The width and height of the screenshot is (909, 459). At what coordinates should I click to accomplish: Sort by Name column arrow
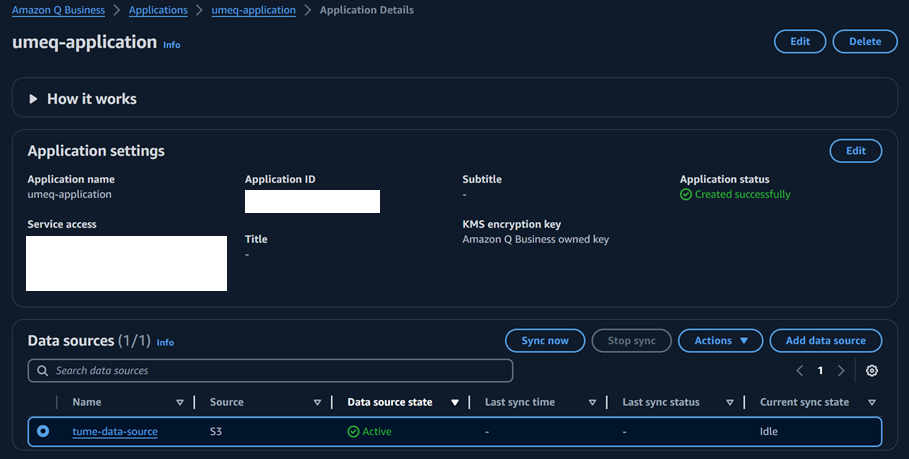180,402
